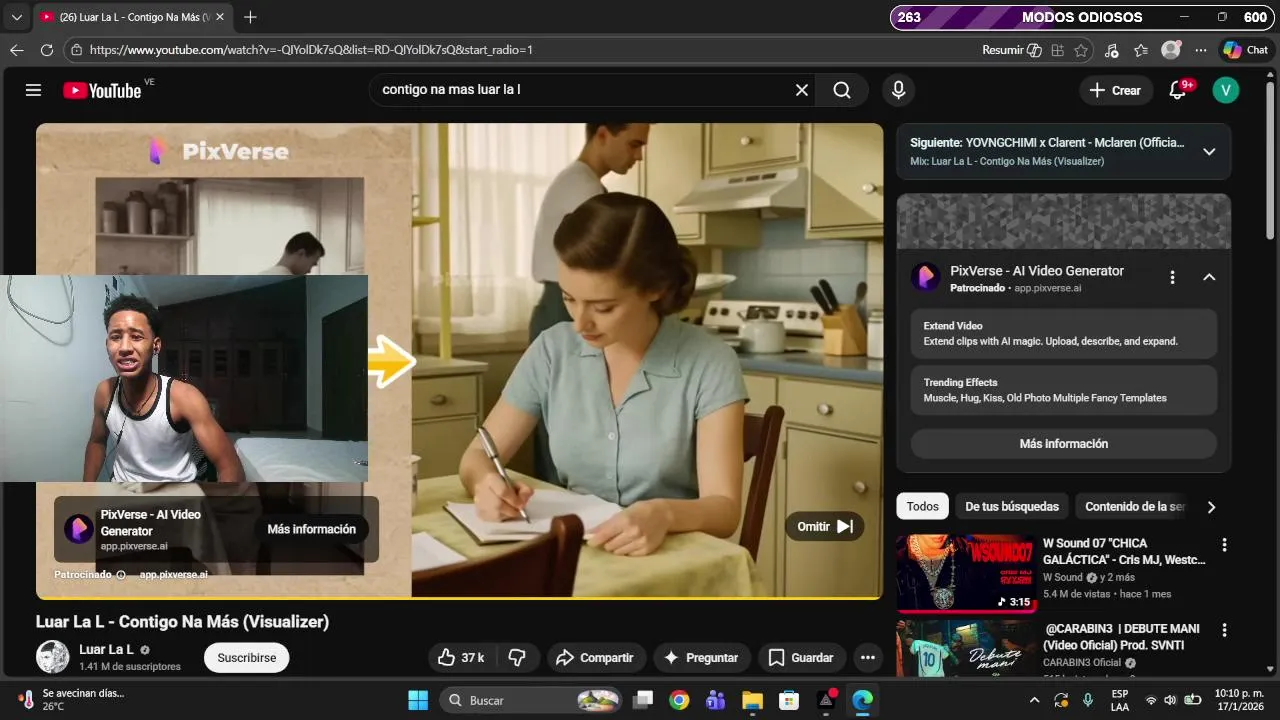Open taskbar weather widget 26°C
Viewport: 1280px width, 720px height.
coord(70,700)
